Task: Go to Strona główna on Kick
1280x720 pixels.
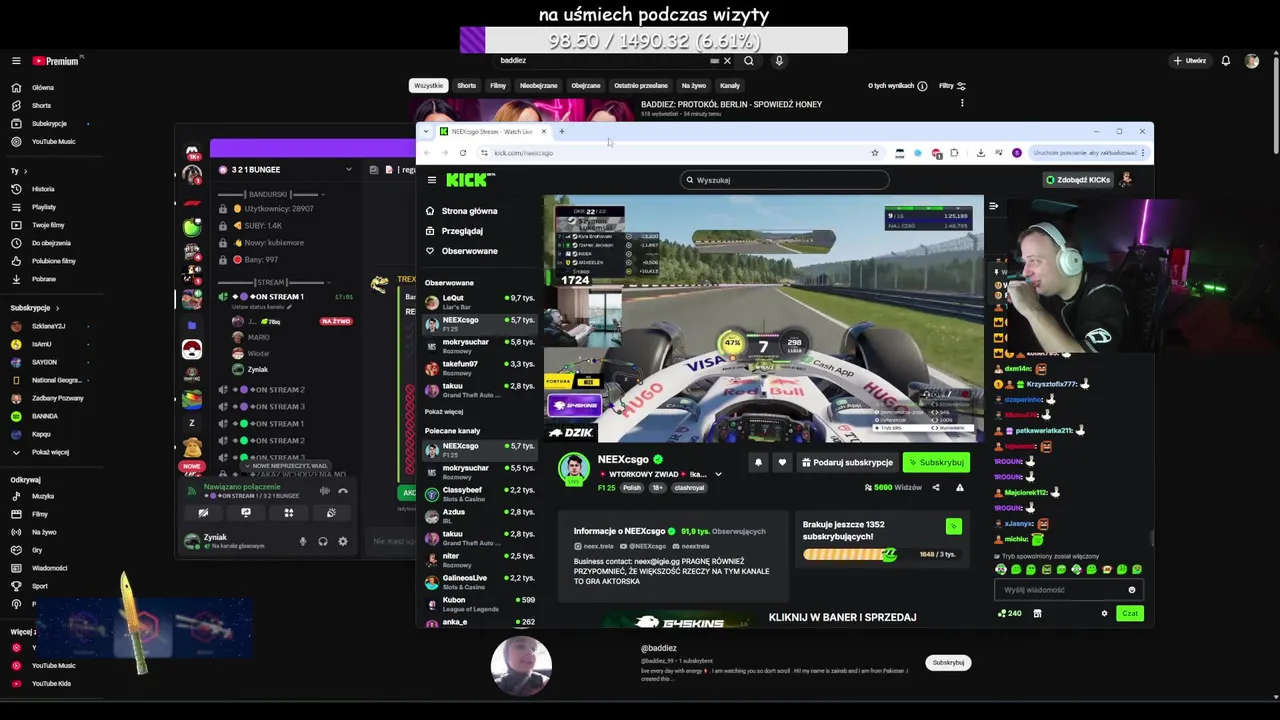Action: click(470, 211)
